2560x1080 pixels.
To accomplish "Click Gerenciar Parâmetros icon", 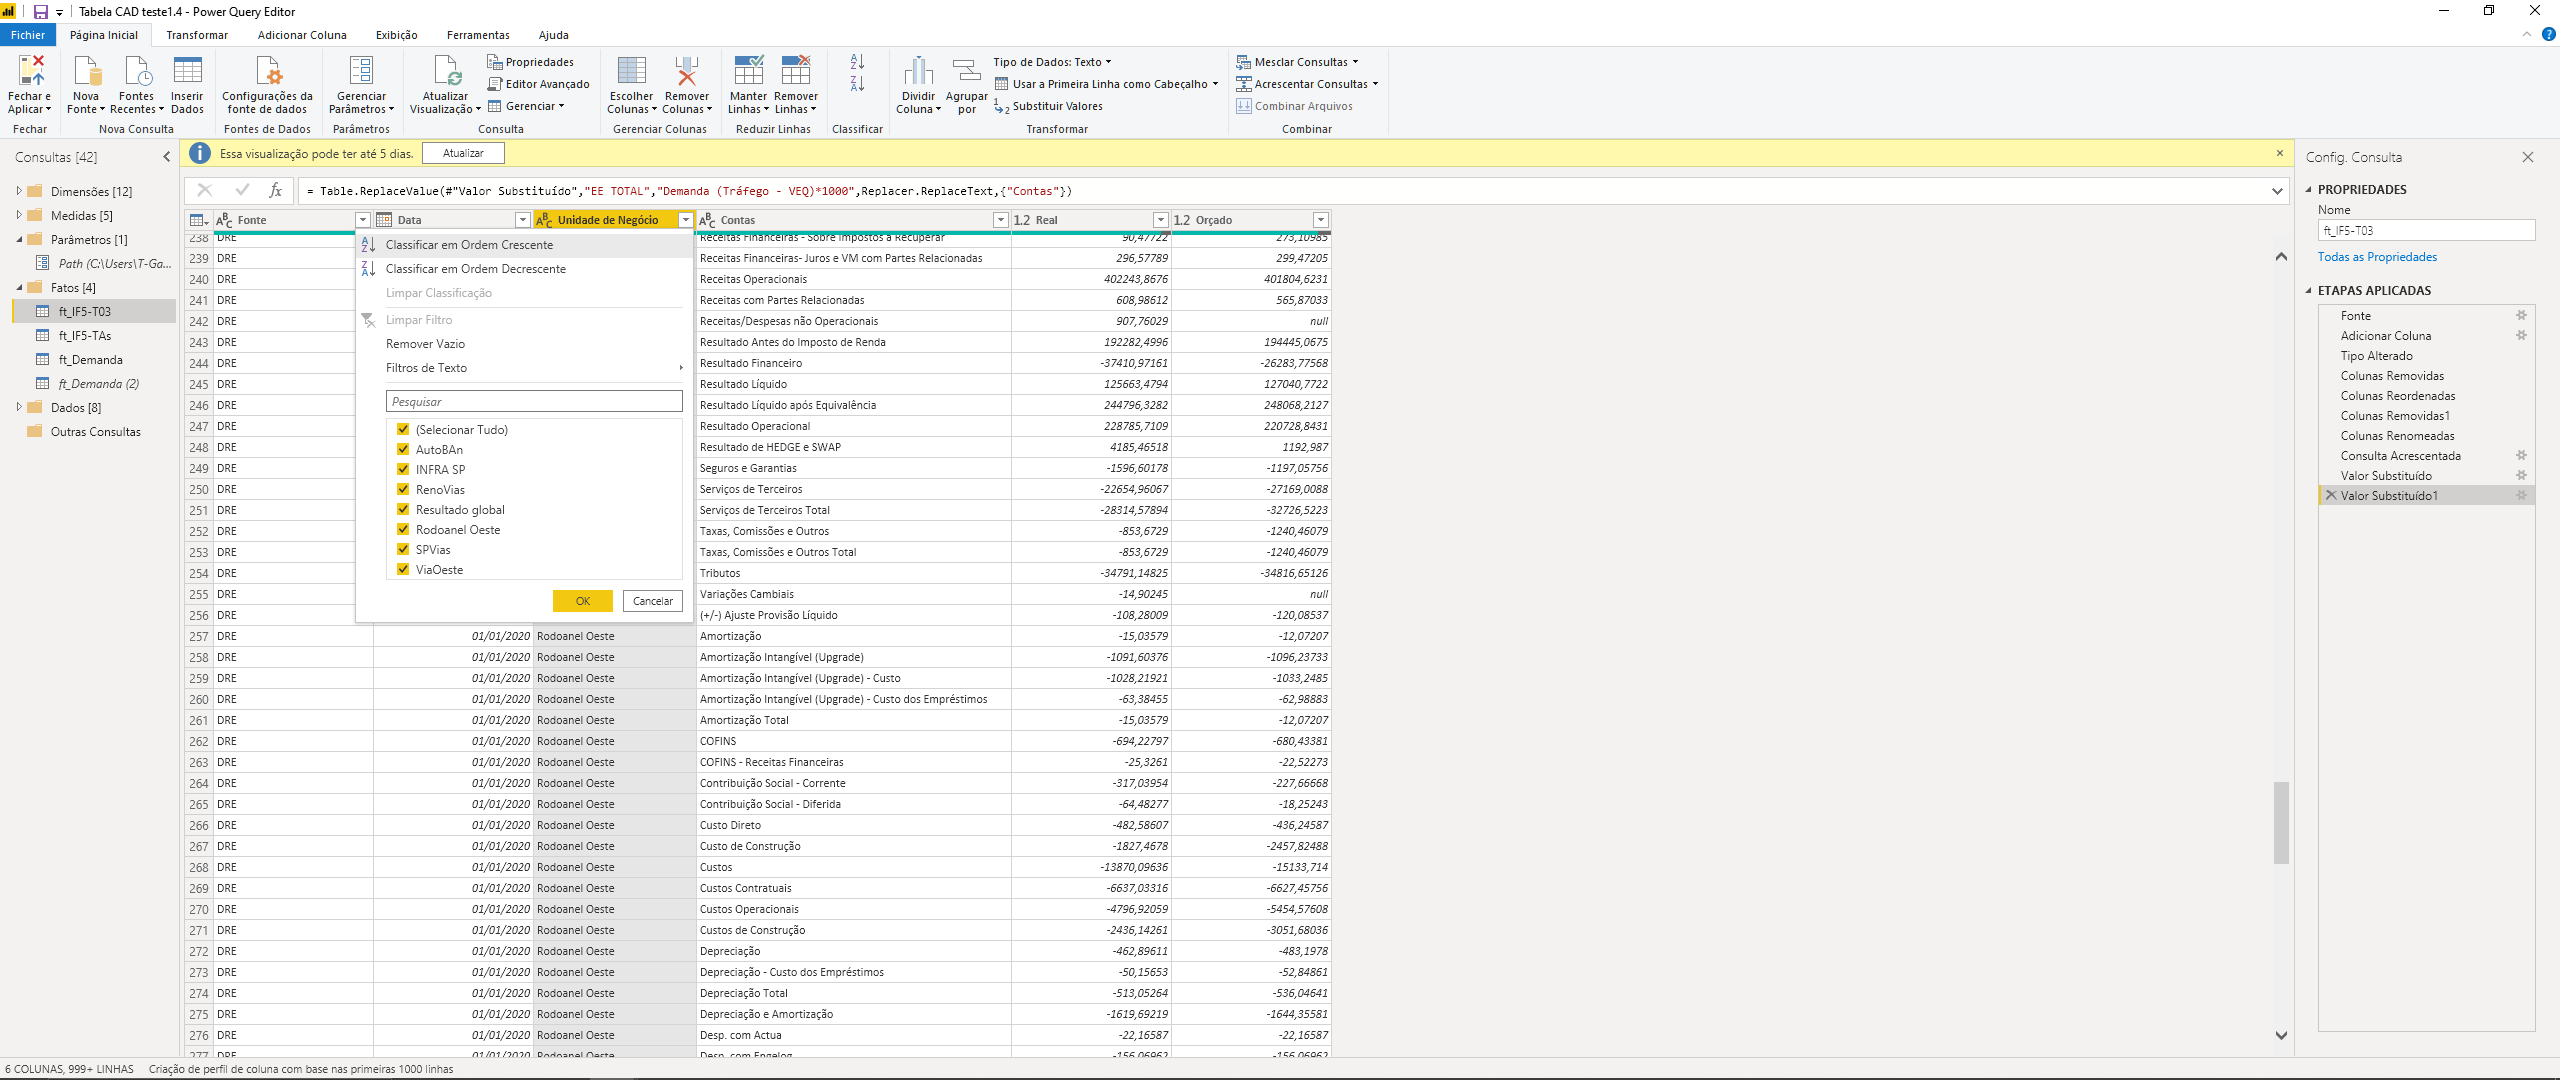I will [361, 71].
